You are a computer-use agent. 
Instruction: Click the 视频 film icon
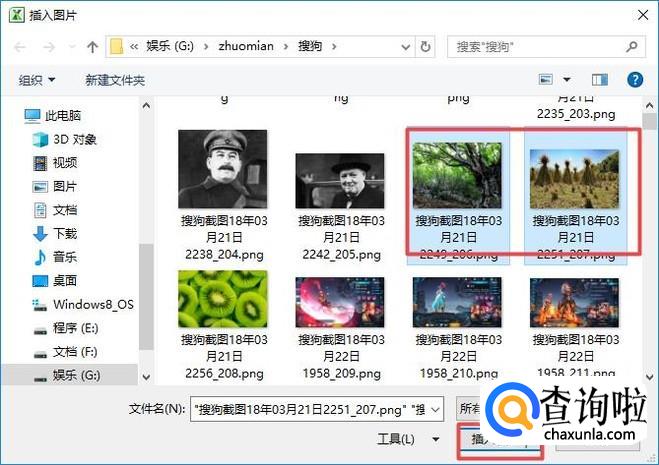pyautogui.click(x=40, y=163)
